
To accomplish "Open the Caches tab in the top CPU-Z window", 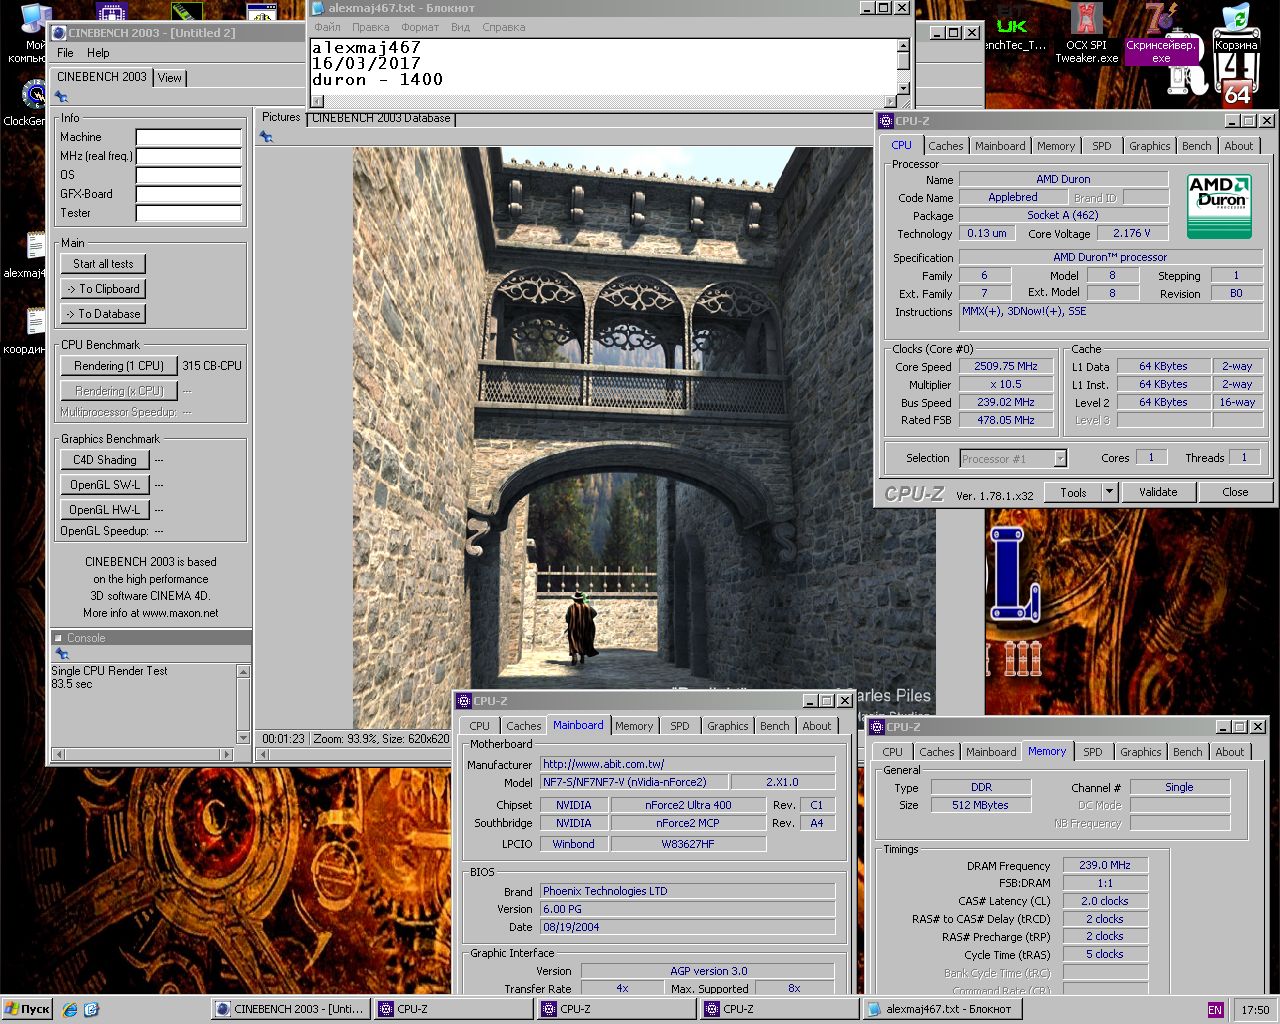I will pyautogui.click(x=945, y=146).
